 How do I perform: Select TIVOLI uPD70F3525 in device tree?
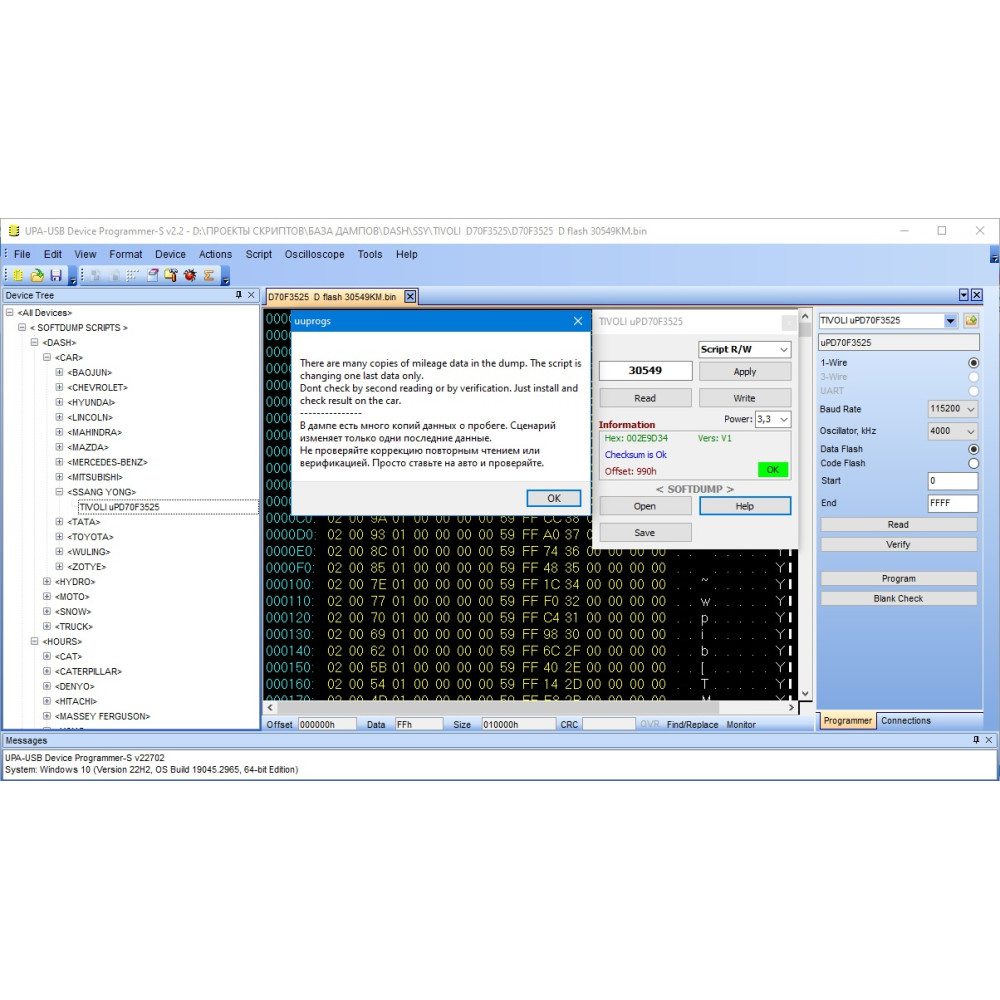[119, 507]
